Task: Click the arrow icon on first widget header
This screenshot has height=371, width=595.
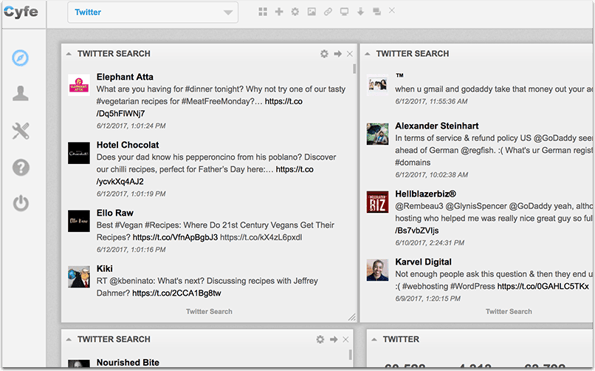Action: (338, 54)
